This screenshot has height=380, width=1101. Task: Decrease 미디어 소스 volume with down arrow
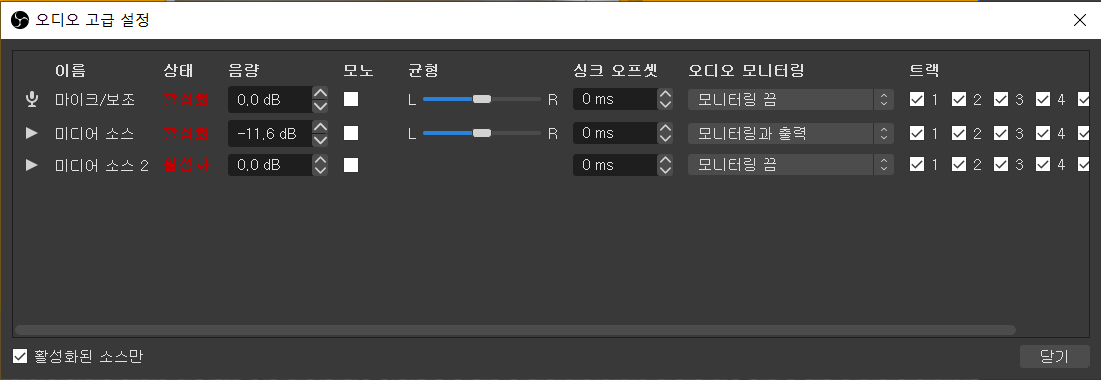[x=320, y=139]
